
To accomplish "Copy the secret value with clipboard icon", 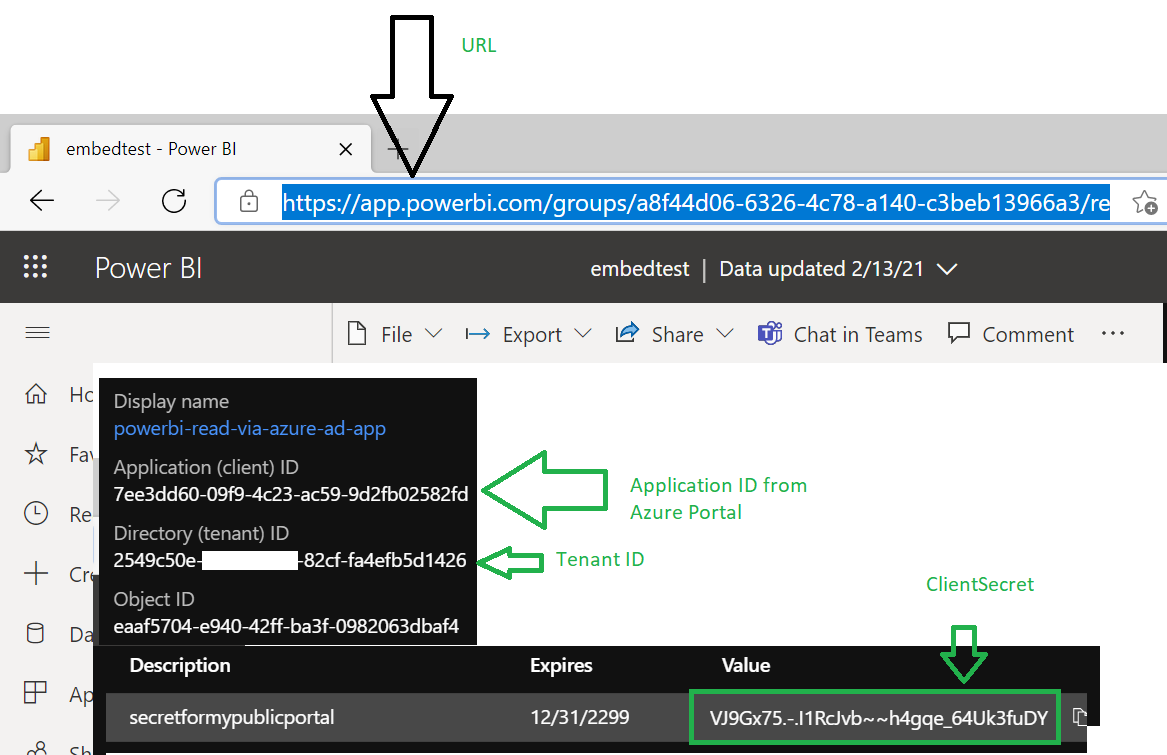I will coord(1078,717).
